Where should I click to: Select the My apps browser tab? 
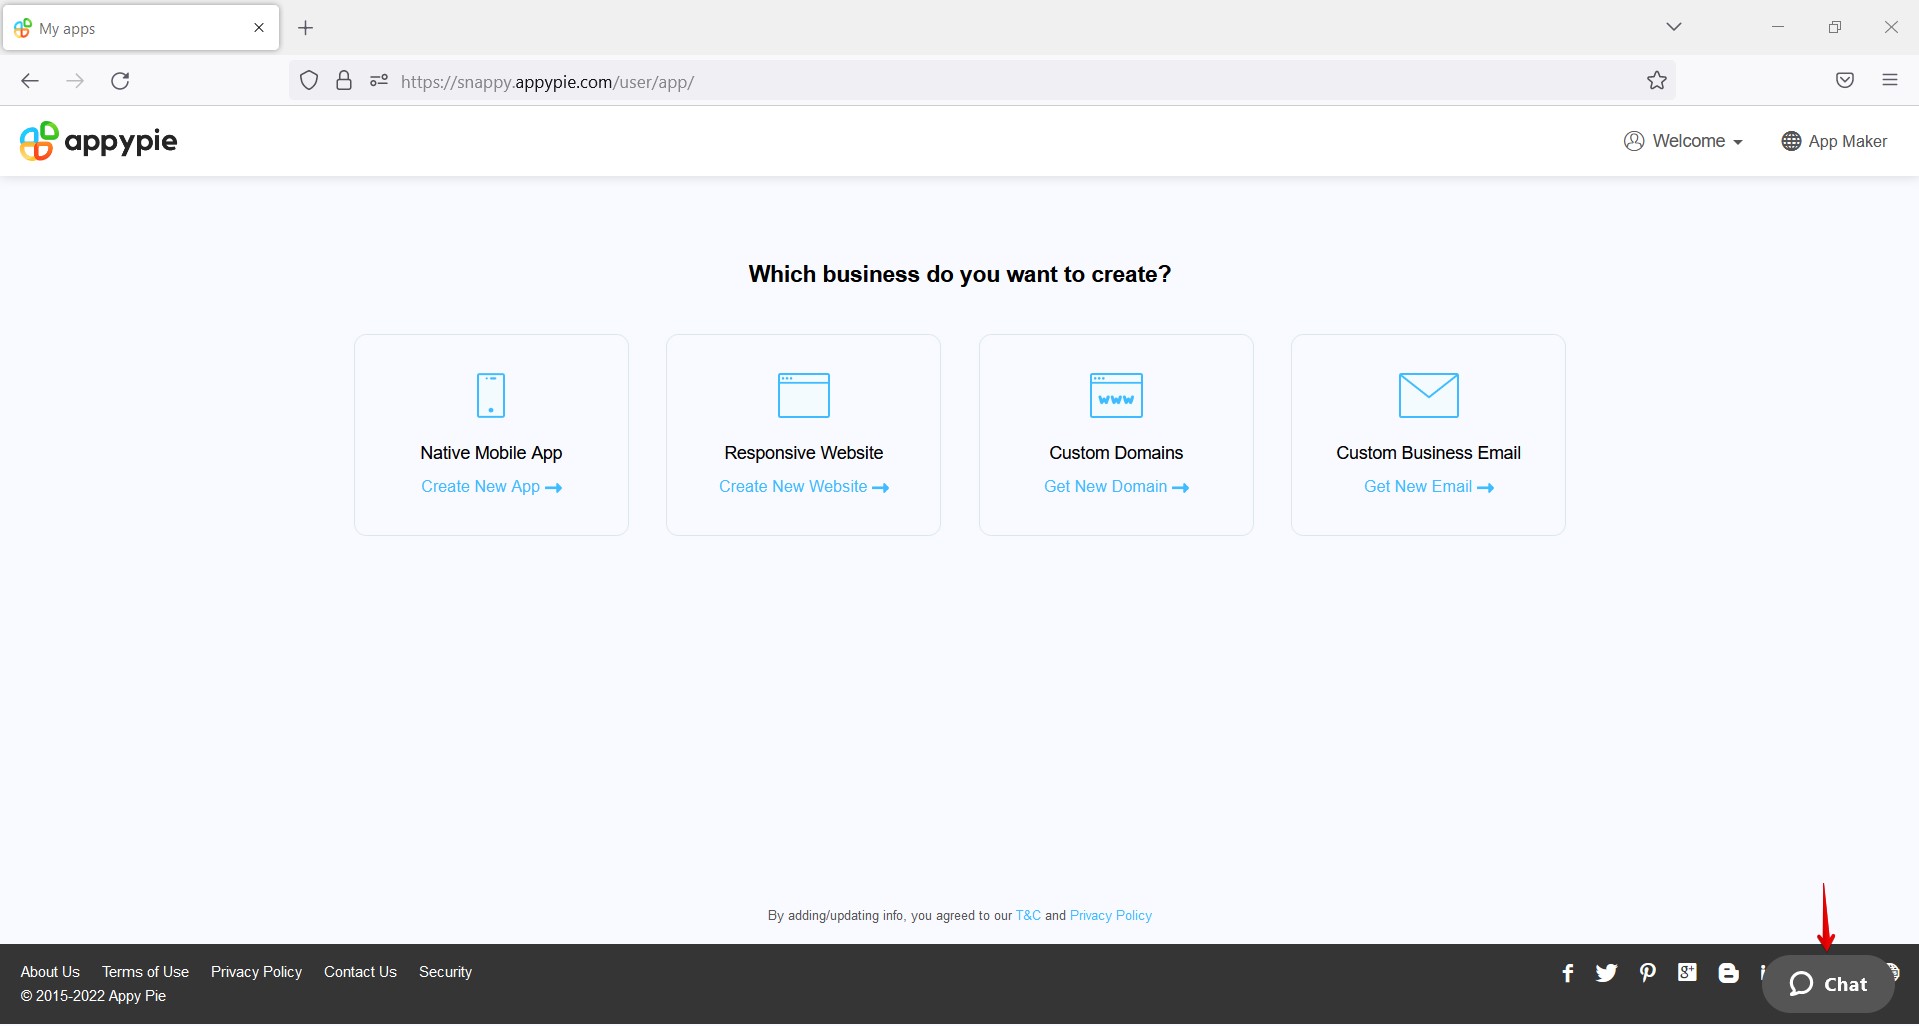141,28
